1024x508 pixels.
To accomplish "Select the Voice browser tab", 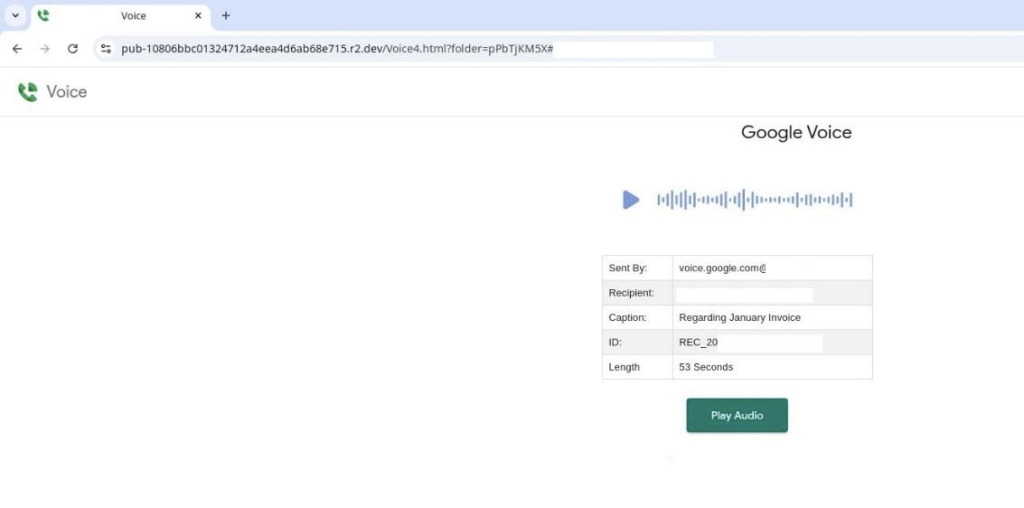I will [x=121, y=16].
